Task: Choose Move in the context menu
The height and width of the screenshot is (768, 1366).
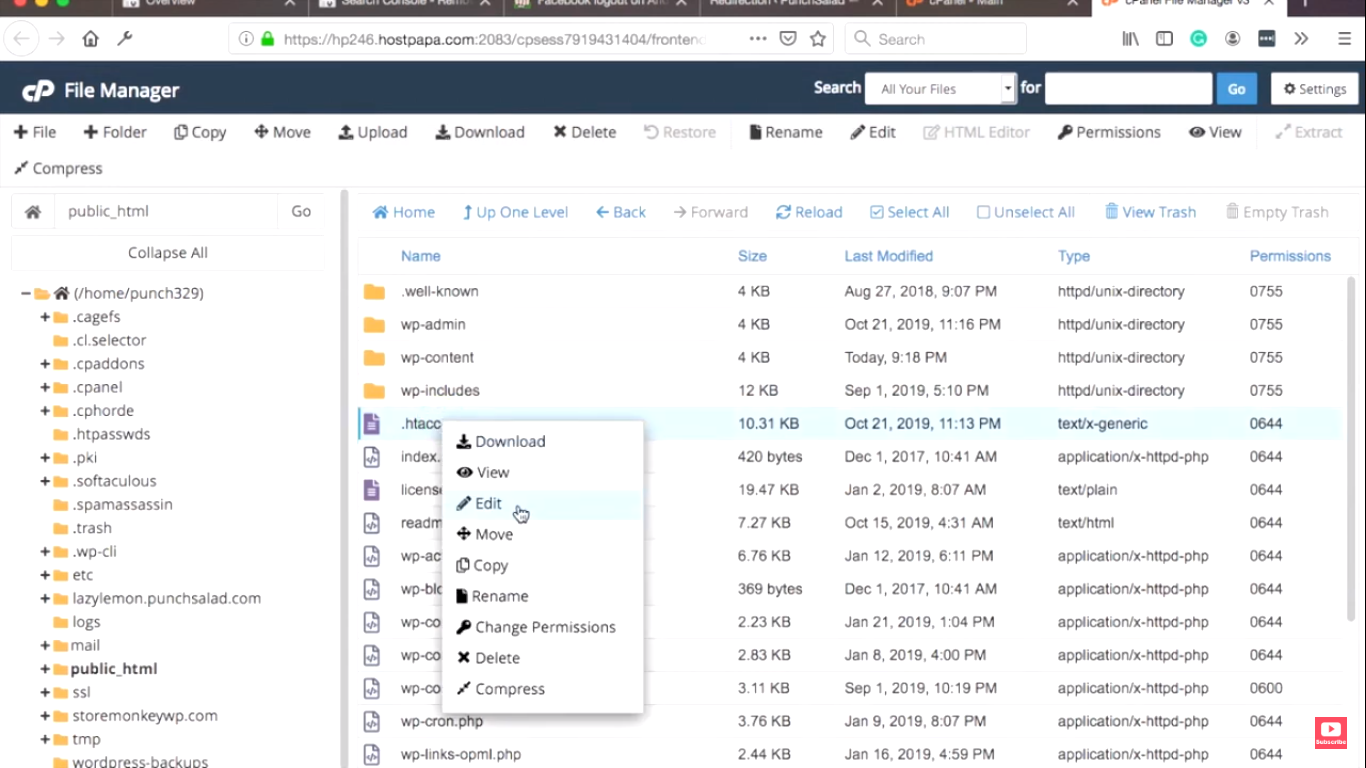Action: 542,535
